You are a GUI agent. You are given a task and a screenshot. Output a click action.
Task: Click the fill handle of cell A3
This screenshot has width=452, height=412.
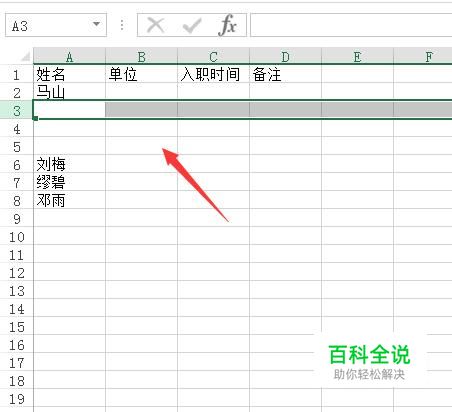tap(36, 118)
